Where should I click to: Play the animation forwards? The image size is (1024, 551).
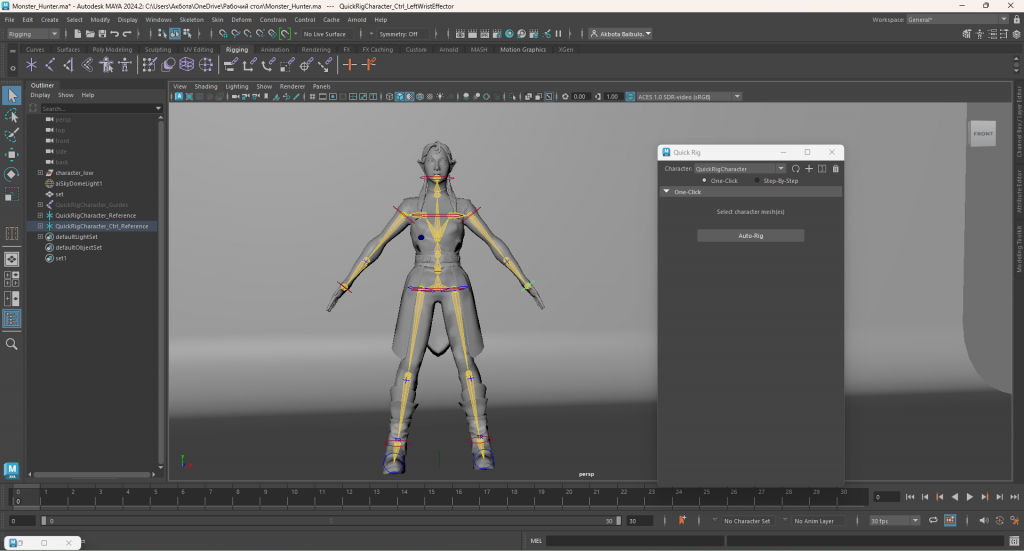click(x=969, y=497)
